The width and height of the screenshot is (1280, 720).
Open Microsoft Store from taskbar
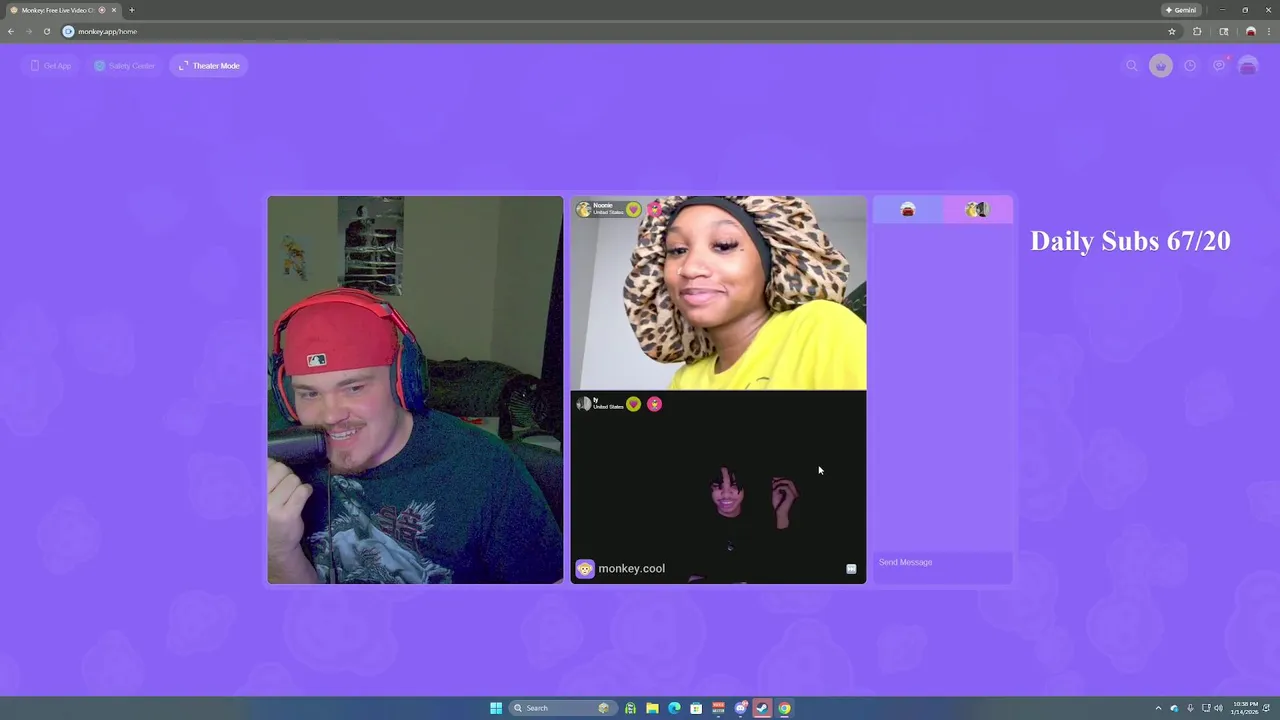[x=696, y=708]
